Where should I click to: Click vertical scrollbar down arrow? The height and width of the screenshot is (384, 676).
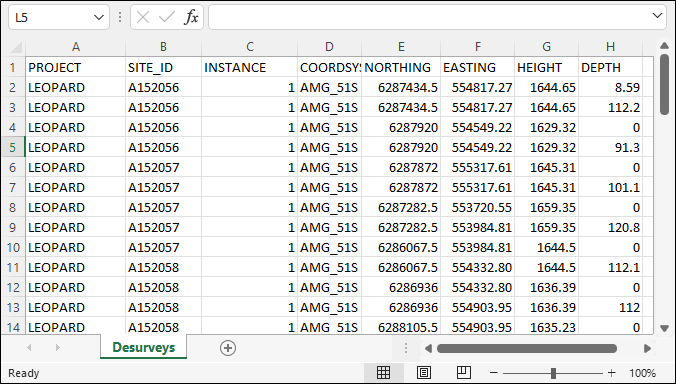[664, 328]
